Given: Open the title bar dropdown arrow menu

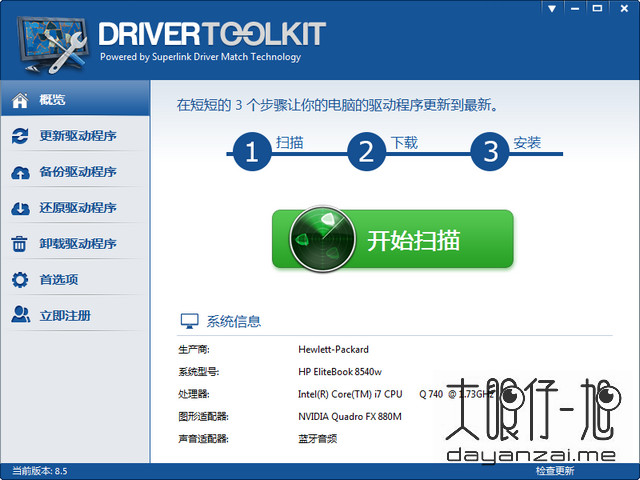Looking at the screenshot, I should [552, 8].
